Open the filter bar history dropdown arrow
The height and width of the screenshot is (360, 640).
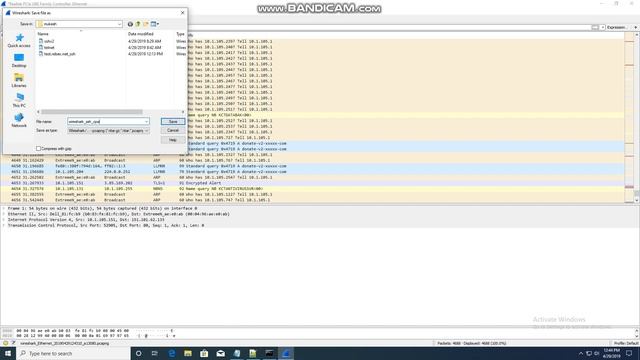click(x=602, y=27)
